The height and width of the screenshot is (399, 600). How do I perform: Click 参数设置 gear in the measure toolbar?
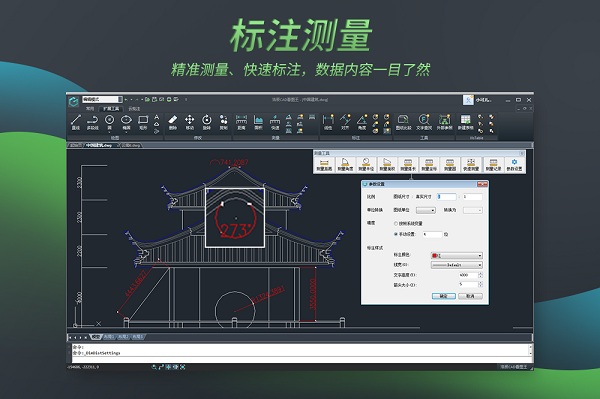[x=514, y=164]
